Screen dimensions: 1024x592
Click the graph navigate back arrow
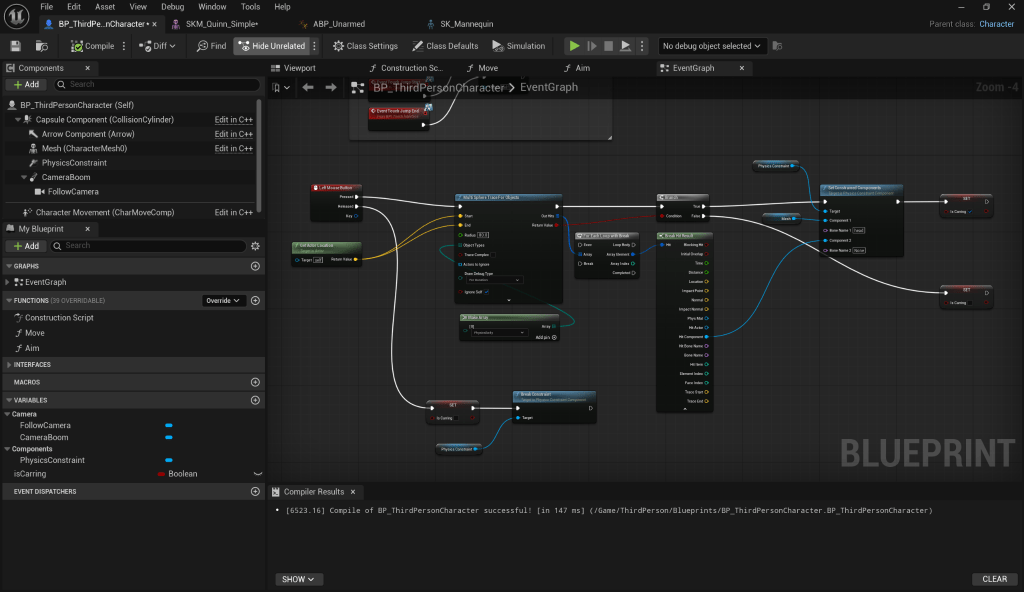click(308, 88)
